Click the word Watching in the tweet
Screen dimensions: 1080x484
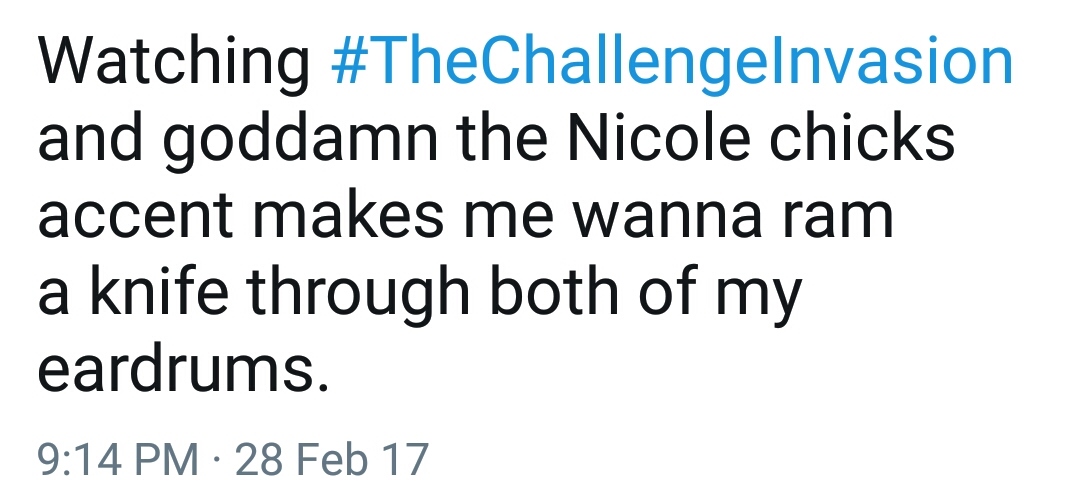tap(174, 62)
